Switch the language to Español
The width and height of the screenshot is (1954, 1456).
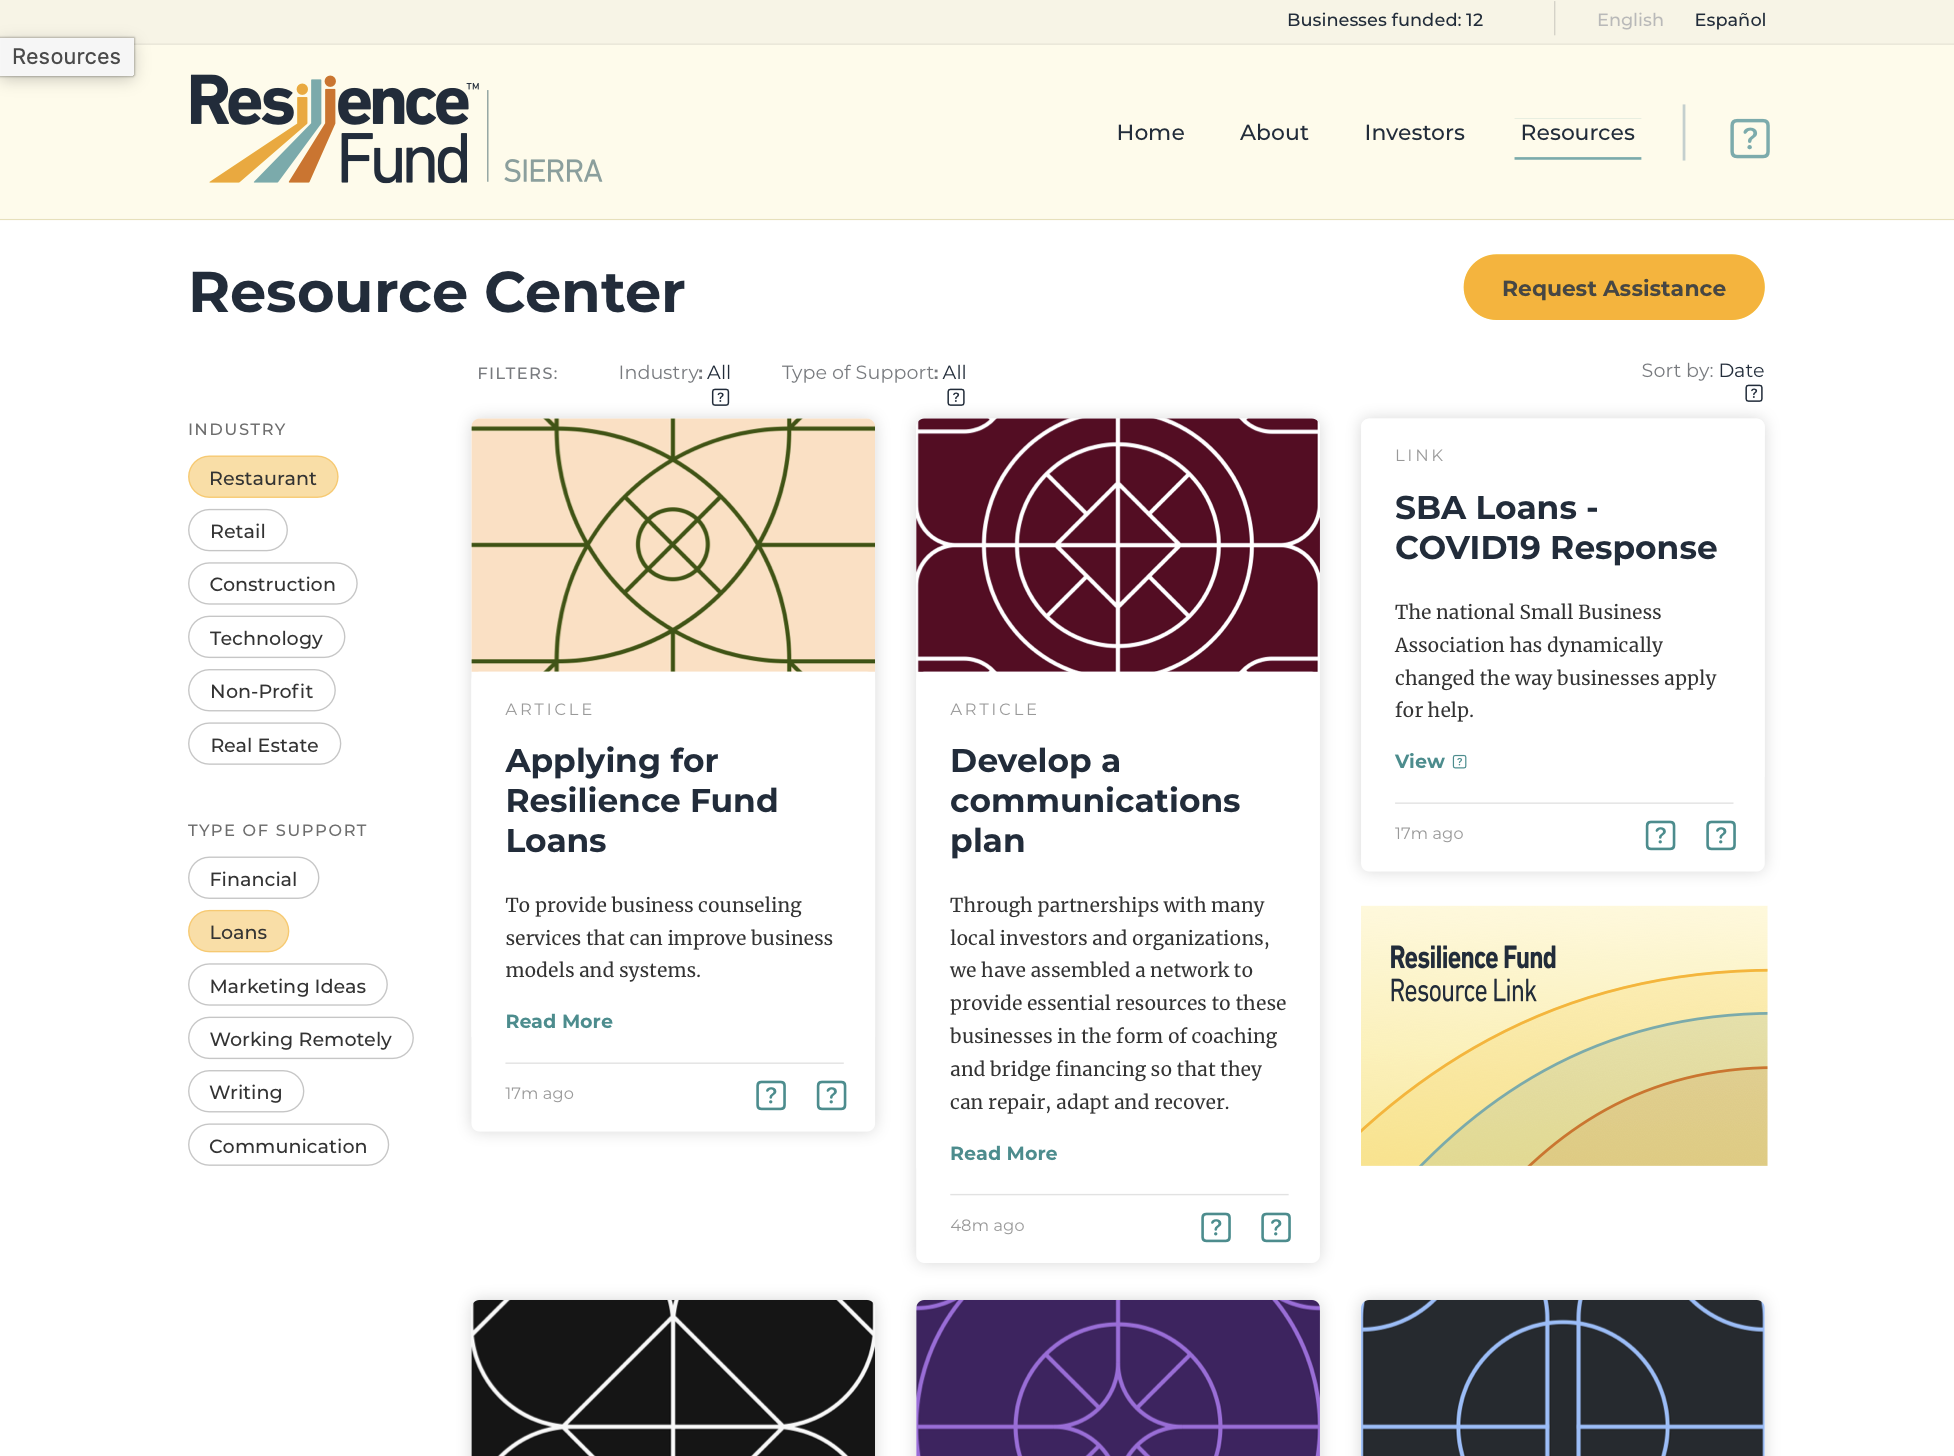coord(1730,20)
